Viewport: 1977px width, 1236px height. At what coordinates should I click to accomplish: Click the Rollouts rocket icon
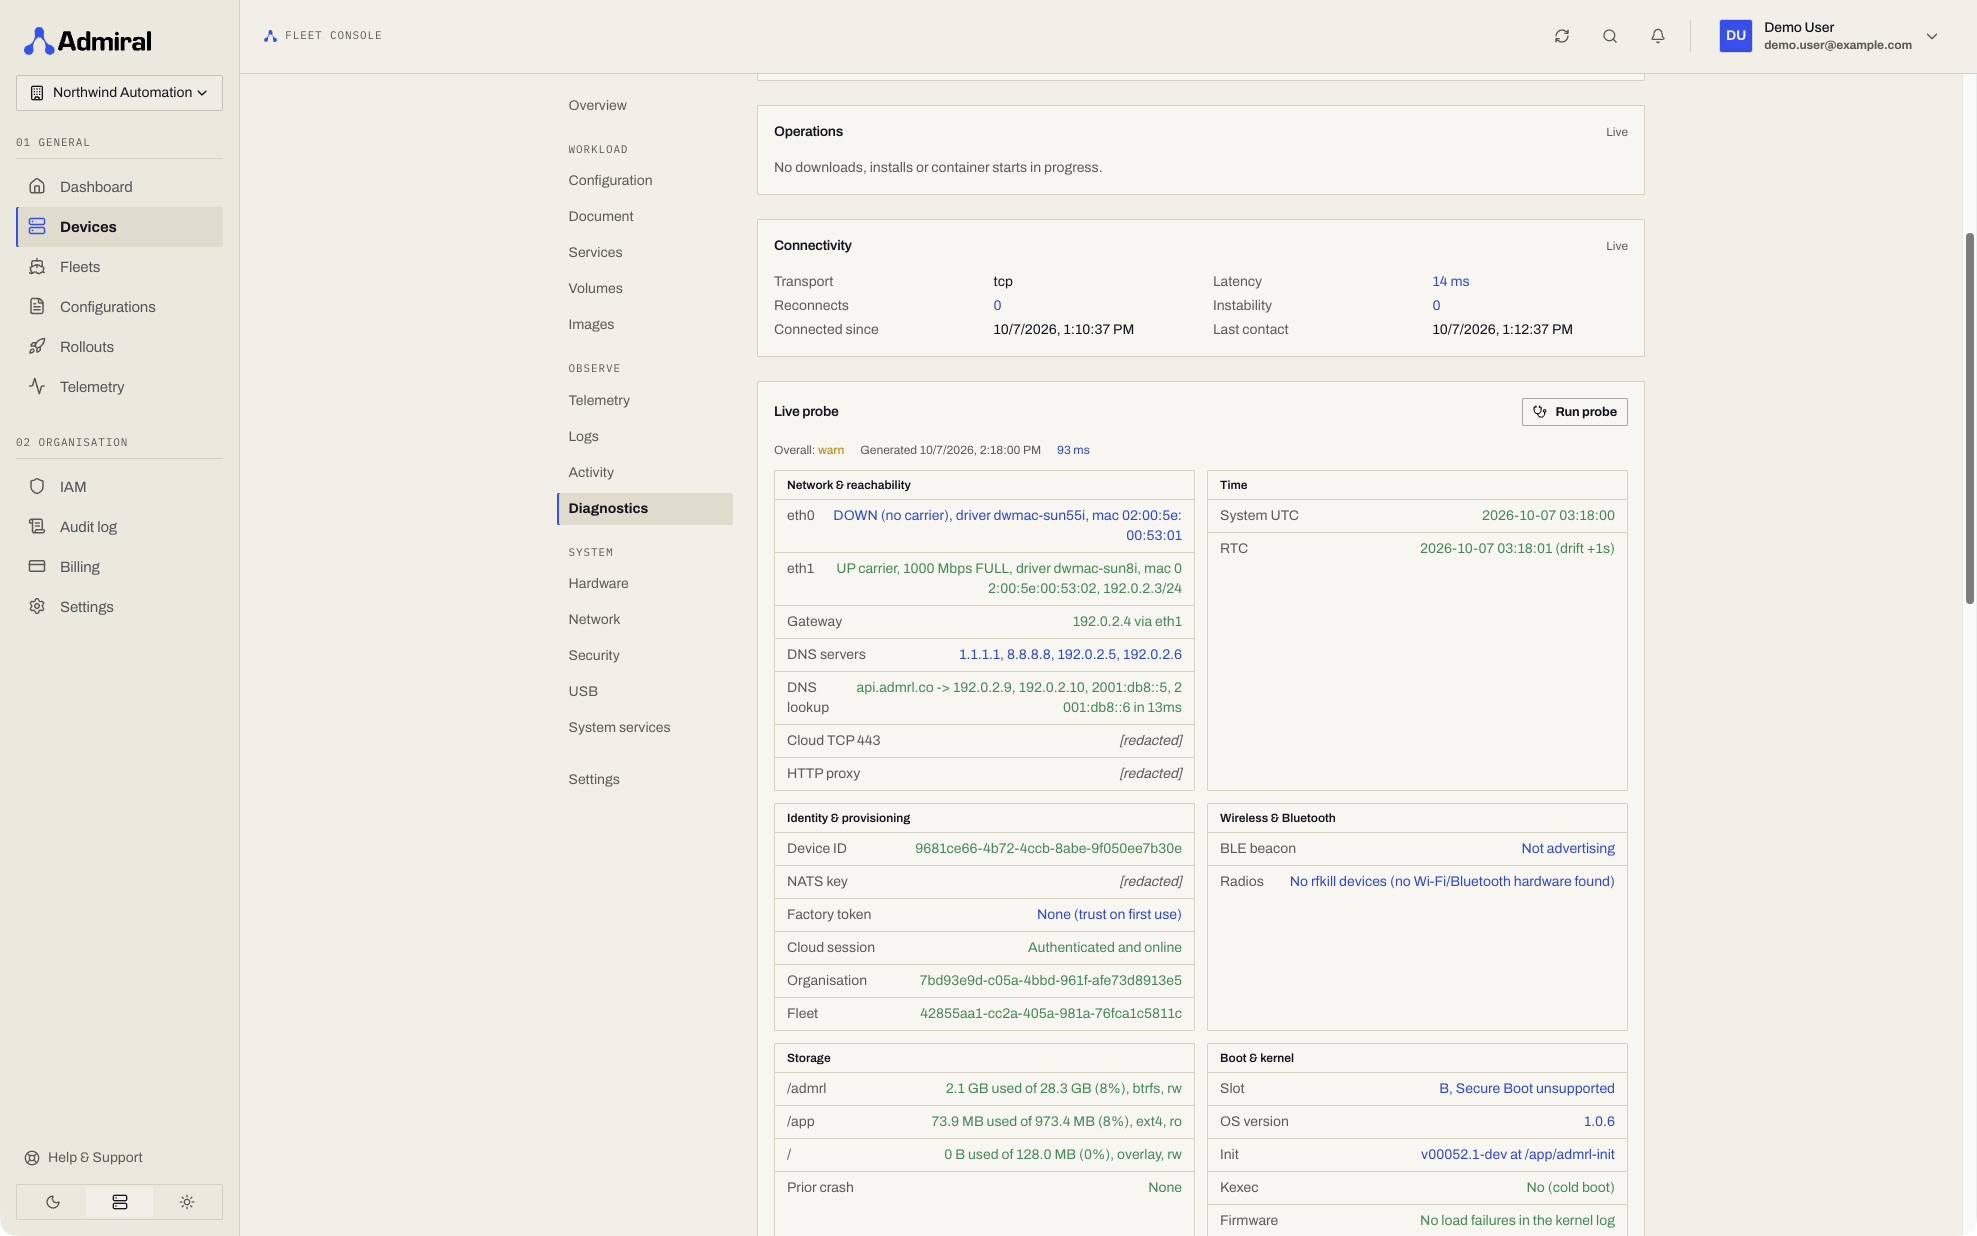(x=37, y=346)
